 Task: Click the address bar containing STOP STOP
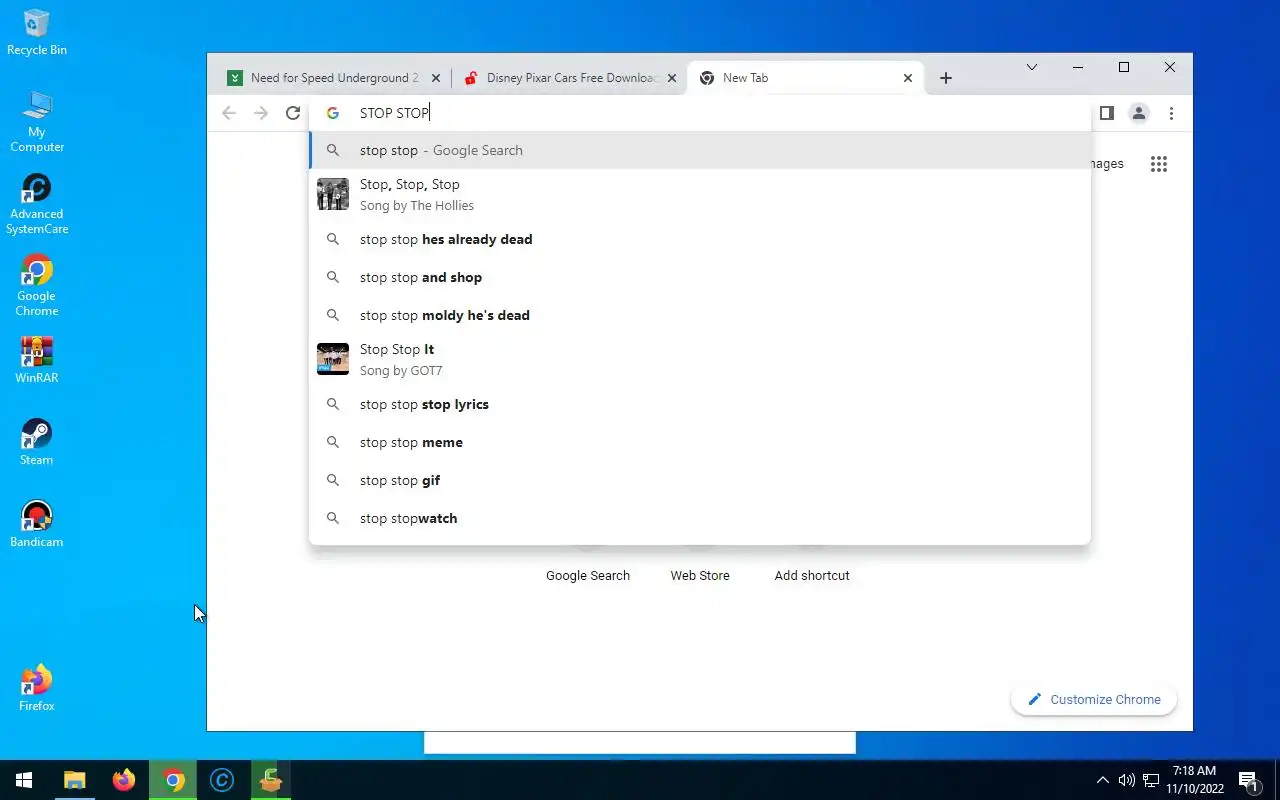click(x=700, y=113)
